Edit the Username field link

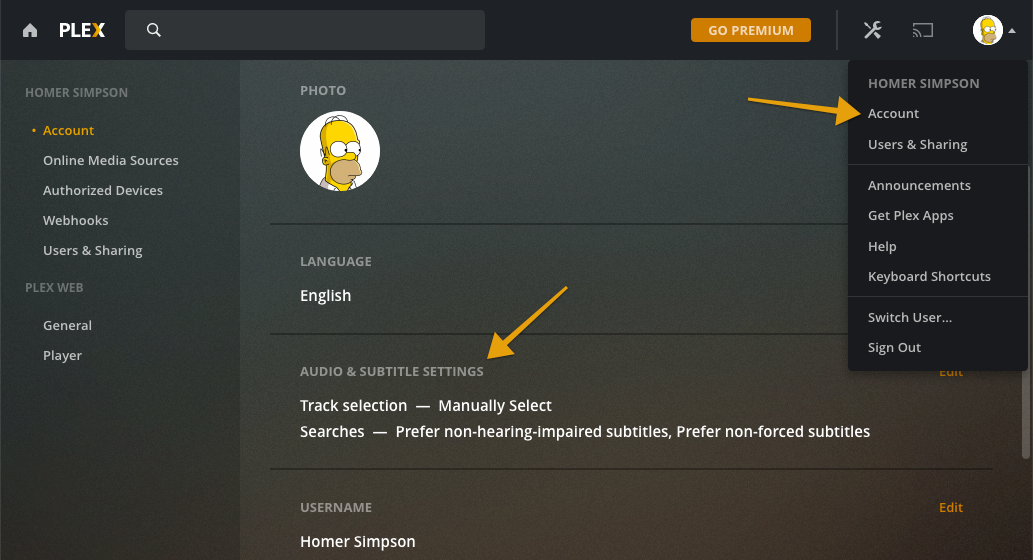point(951,507)
